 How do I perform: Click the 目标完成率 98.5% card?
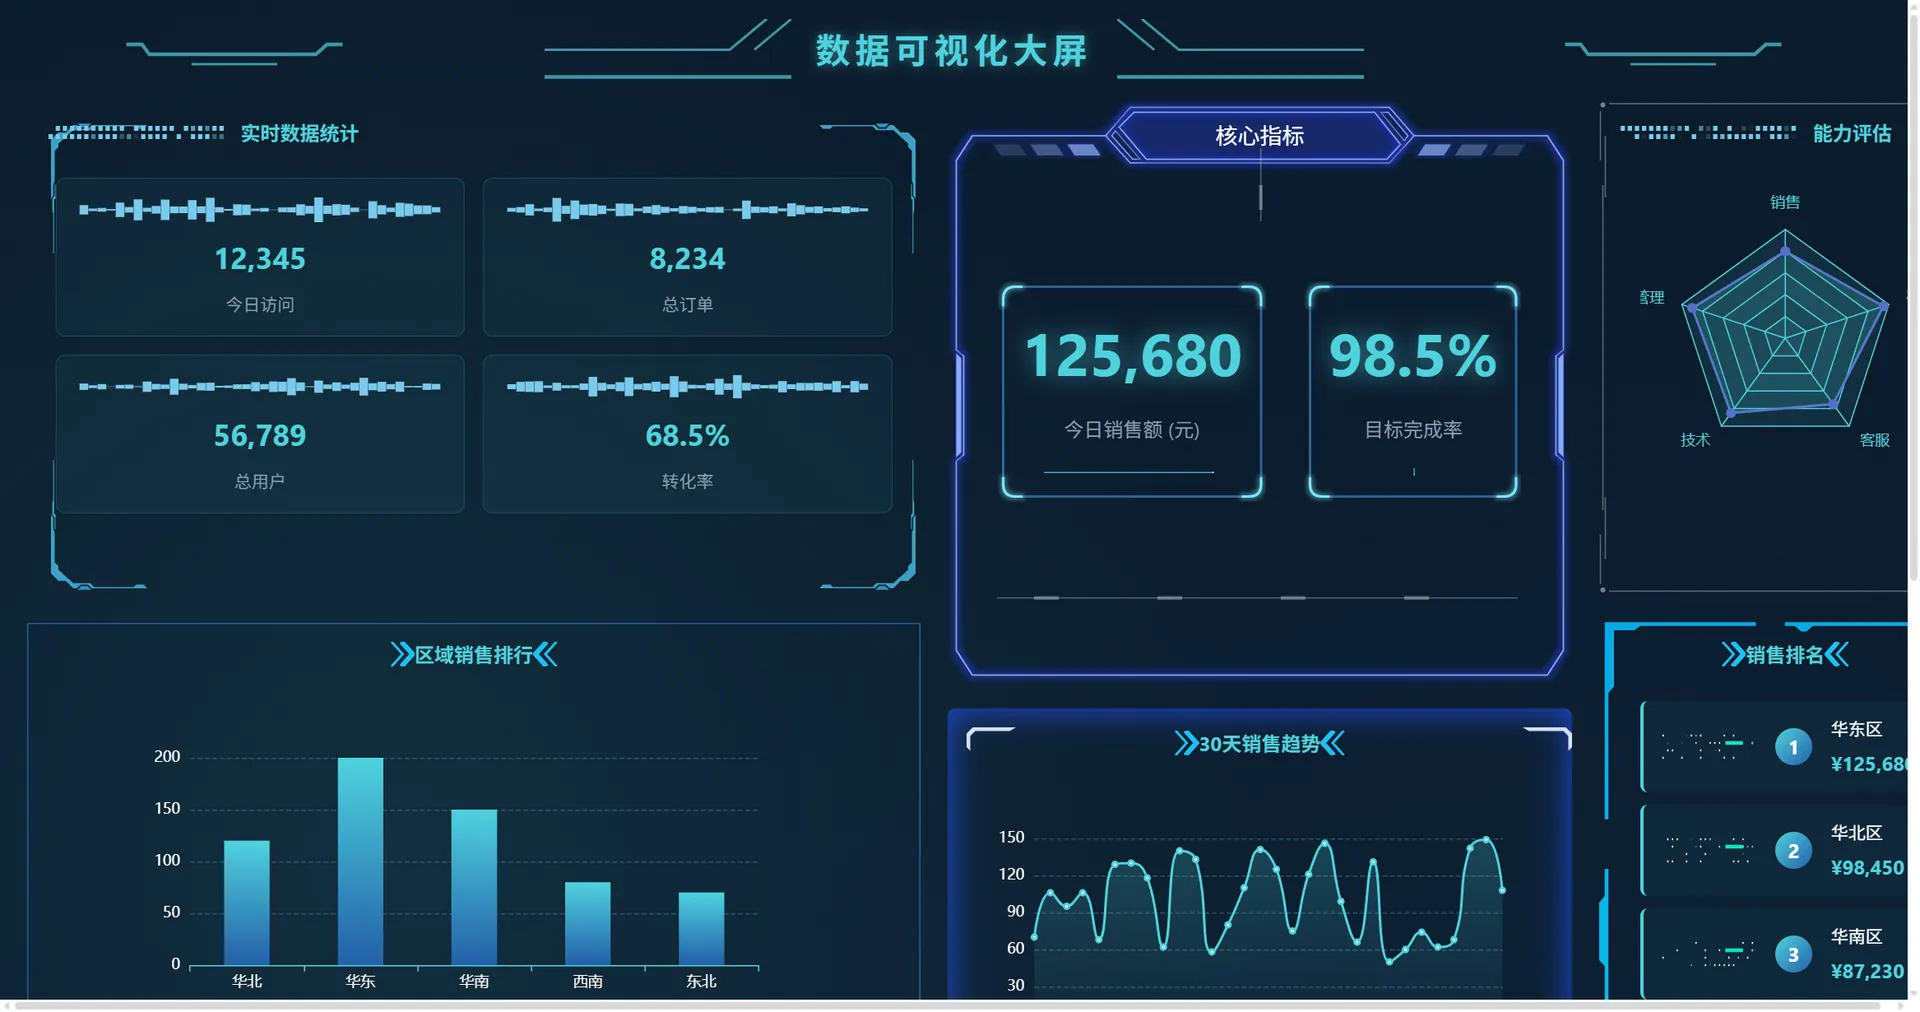tap(1413, 391)
